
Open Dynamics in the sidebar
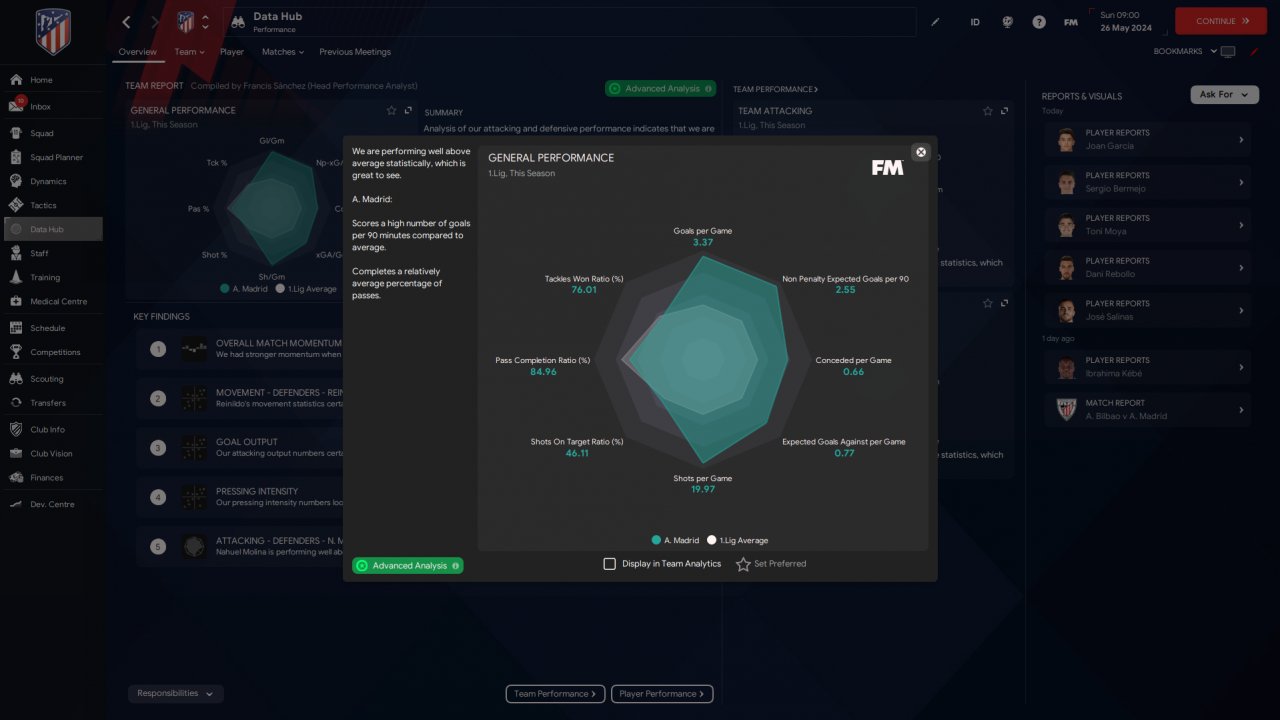[52, 181]
